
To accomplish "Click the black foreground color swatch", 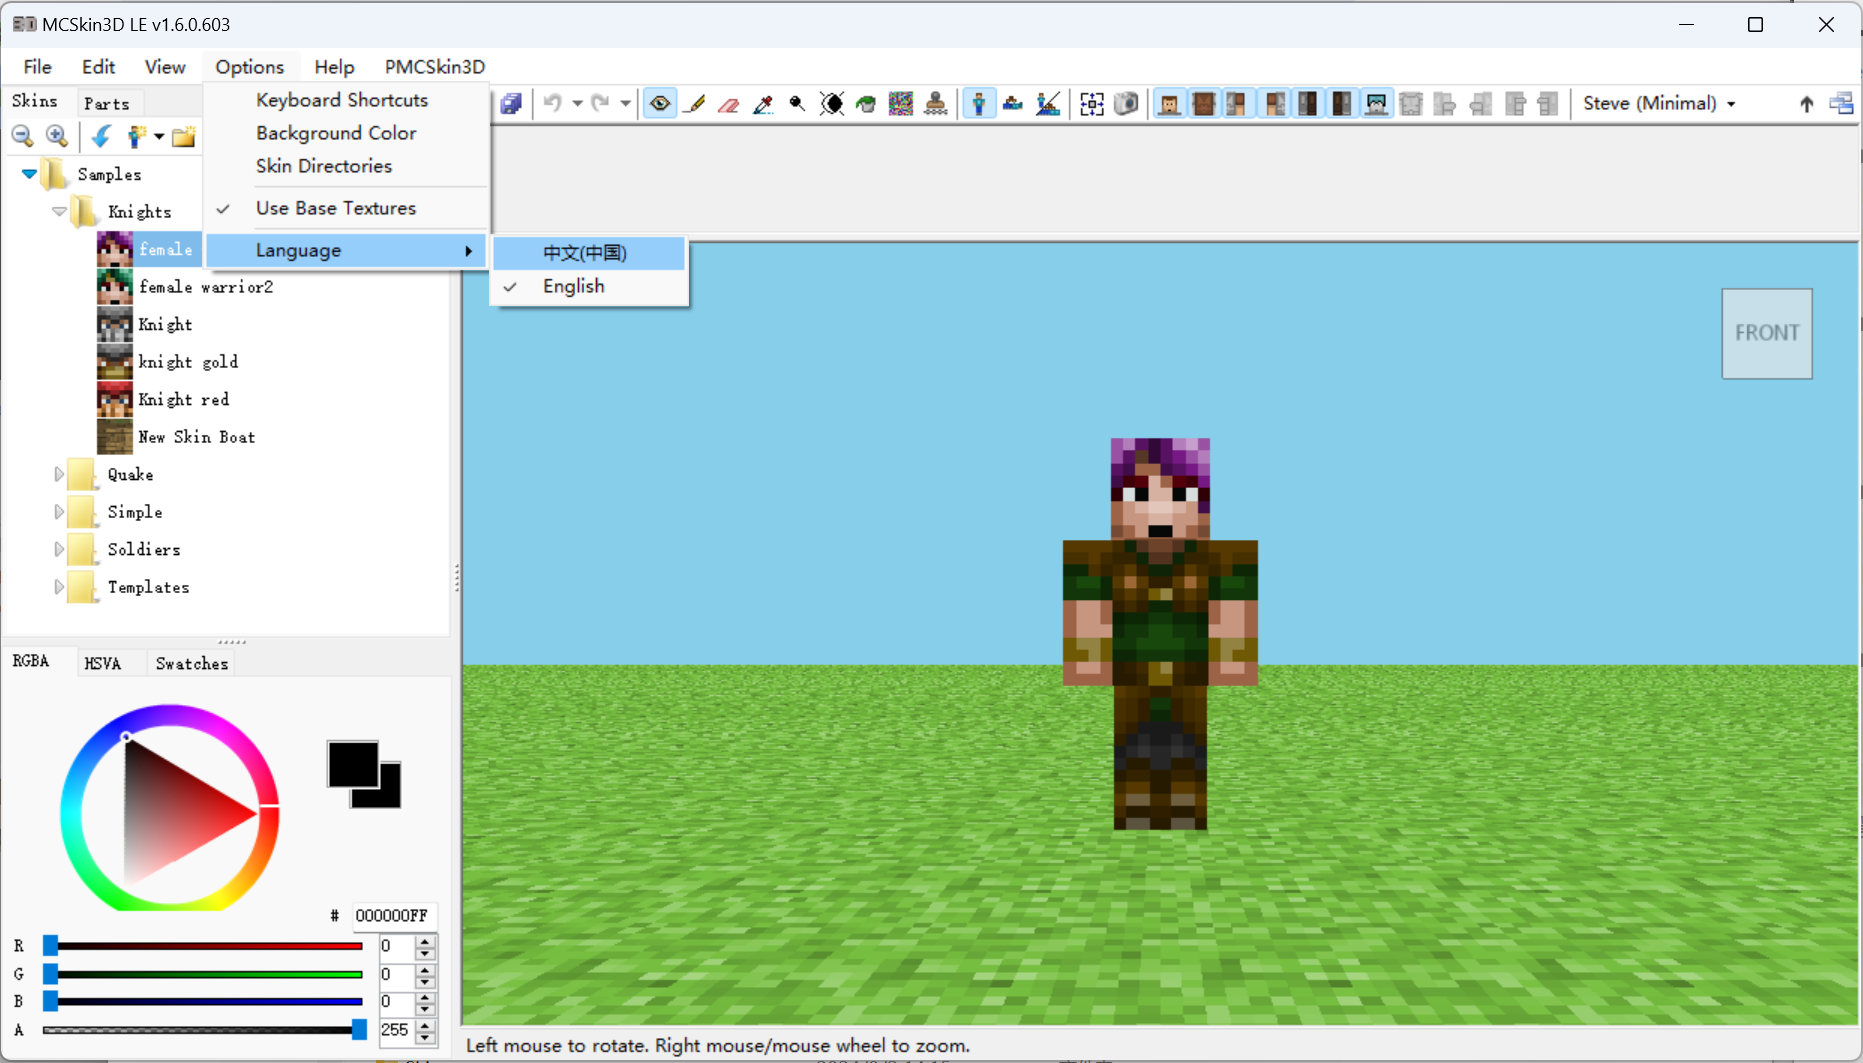I will (x=353, y=766).
